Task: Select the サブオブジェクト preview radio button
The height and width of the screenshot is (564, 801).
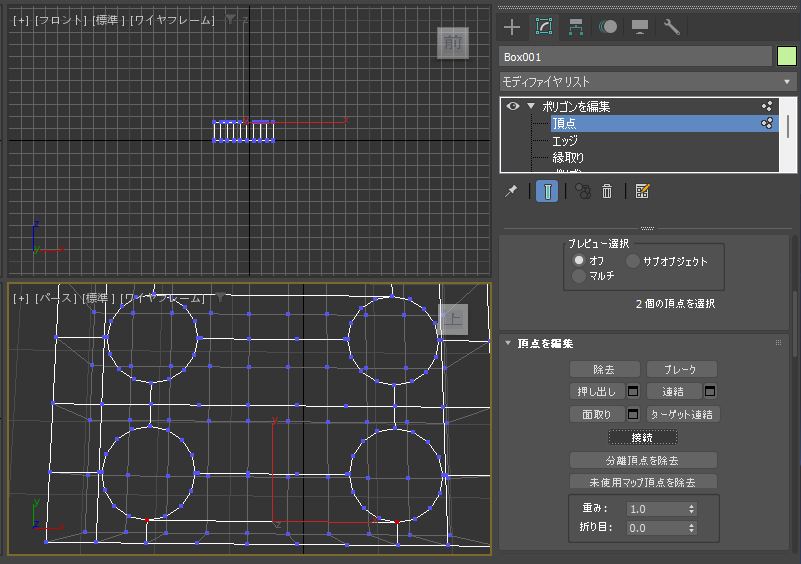Action: point(633,261)
